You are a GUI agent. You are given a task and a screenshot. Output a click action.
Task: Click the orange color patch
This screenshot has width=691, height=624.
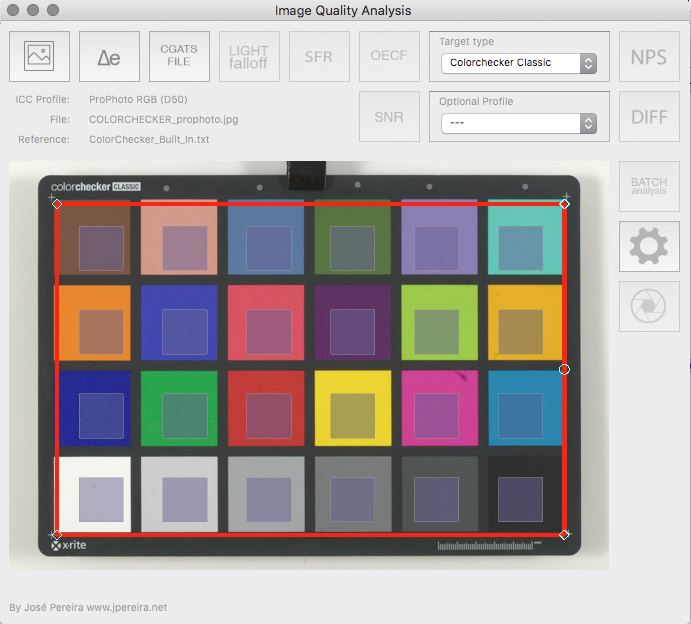pyautogui.click(x=93, y=323)
